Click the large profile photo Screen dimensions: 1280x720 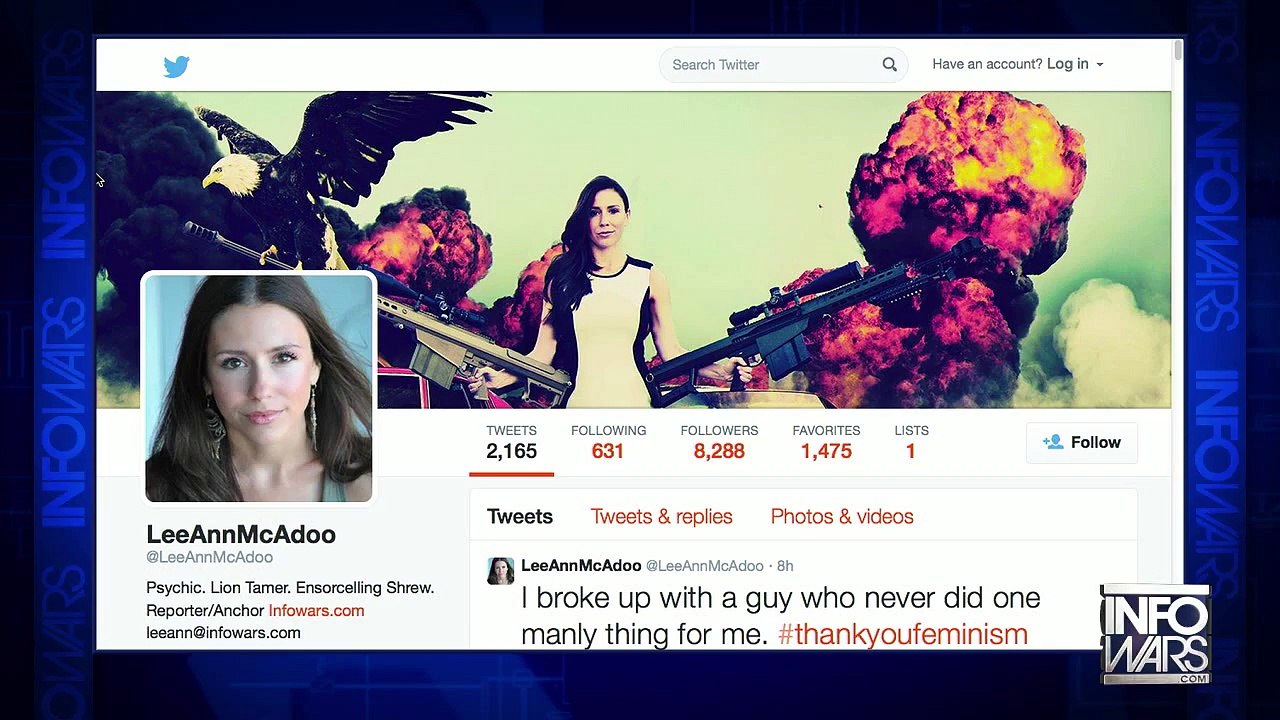(x=259, y=387)
